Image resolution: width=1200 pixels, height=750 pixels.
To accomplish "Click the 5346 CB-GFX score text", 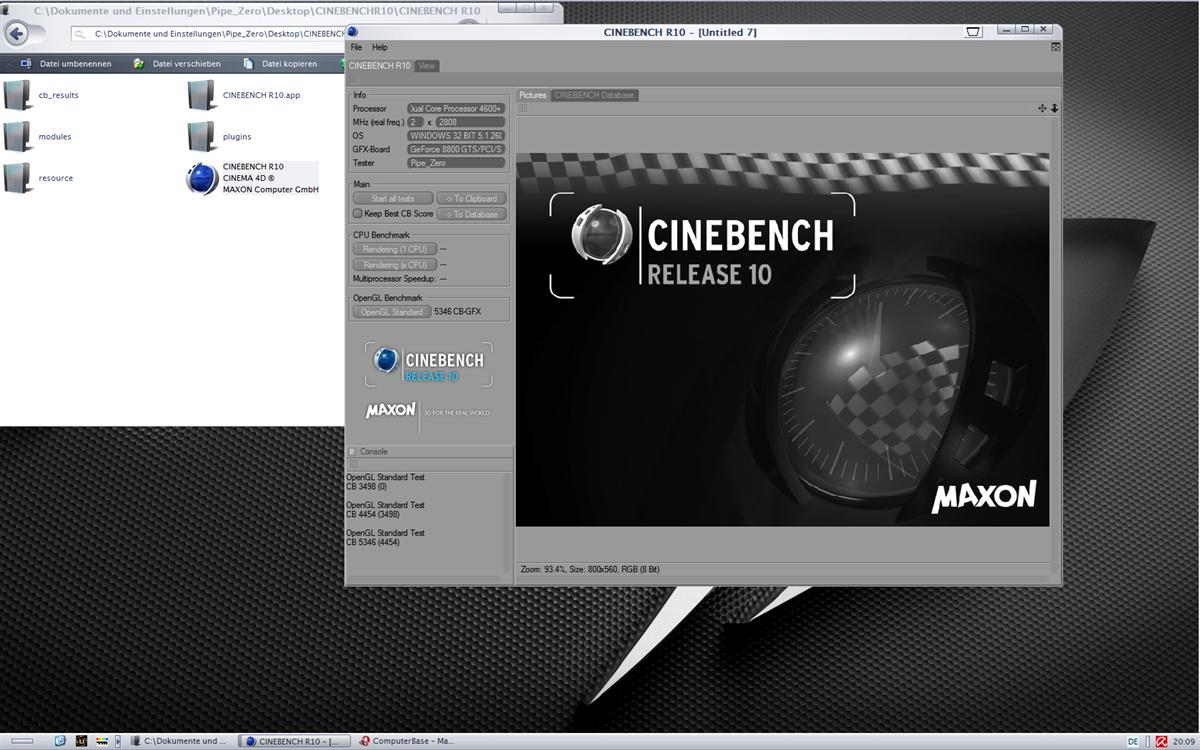I will [457, 312].
